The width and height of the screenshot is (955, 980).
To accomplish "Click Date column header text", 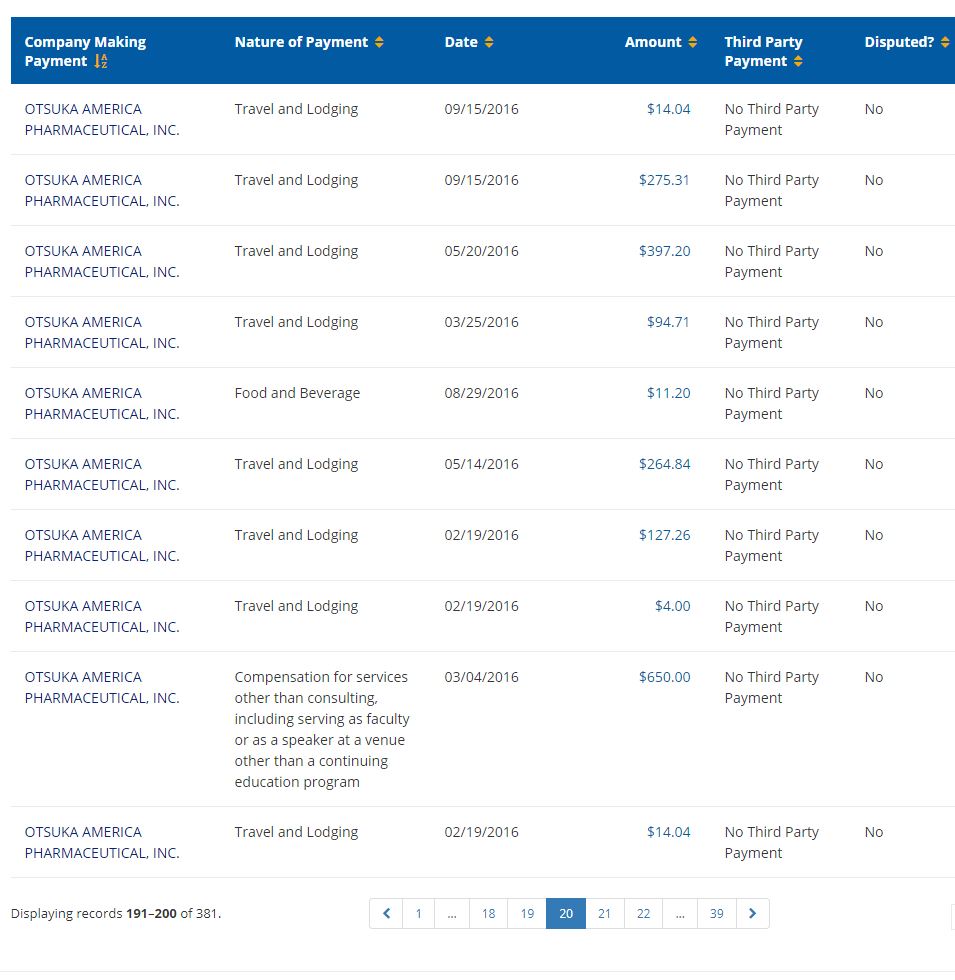I will (461, 42).
